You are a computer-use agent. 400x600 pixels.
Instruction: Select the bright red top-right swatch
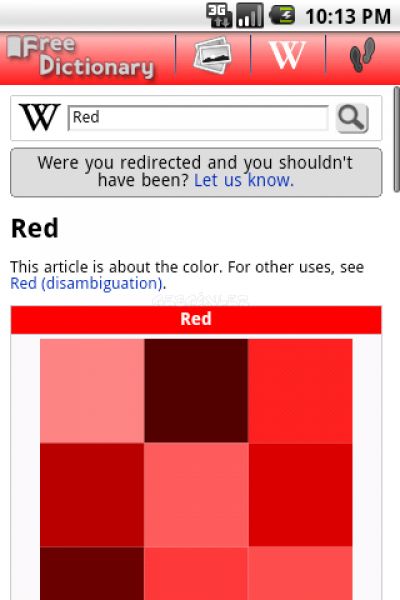coord(300,391)
